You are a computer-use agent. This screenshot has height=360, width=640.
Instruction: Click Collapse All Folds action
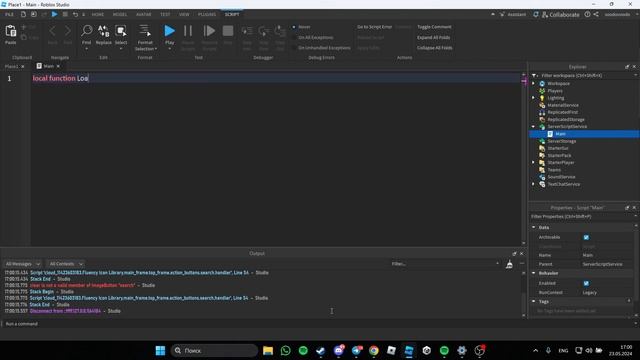tap(435, 48)
